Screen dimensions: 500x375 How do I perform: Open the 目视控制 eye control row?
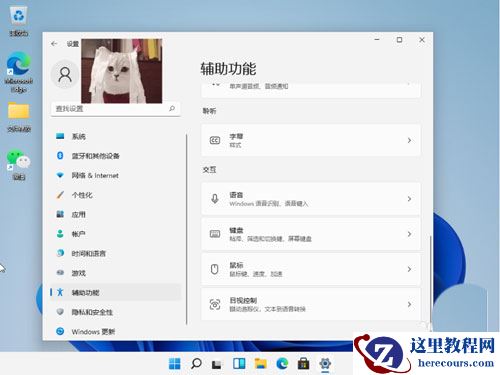(311, 304)
